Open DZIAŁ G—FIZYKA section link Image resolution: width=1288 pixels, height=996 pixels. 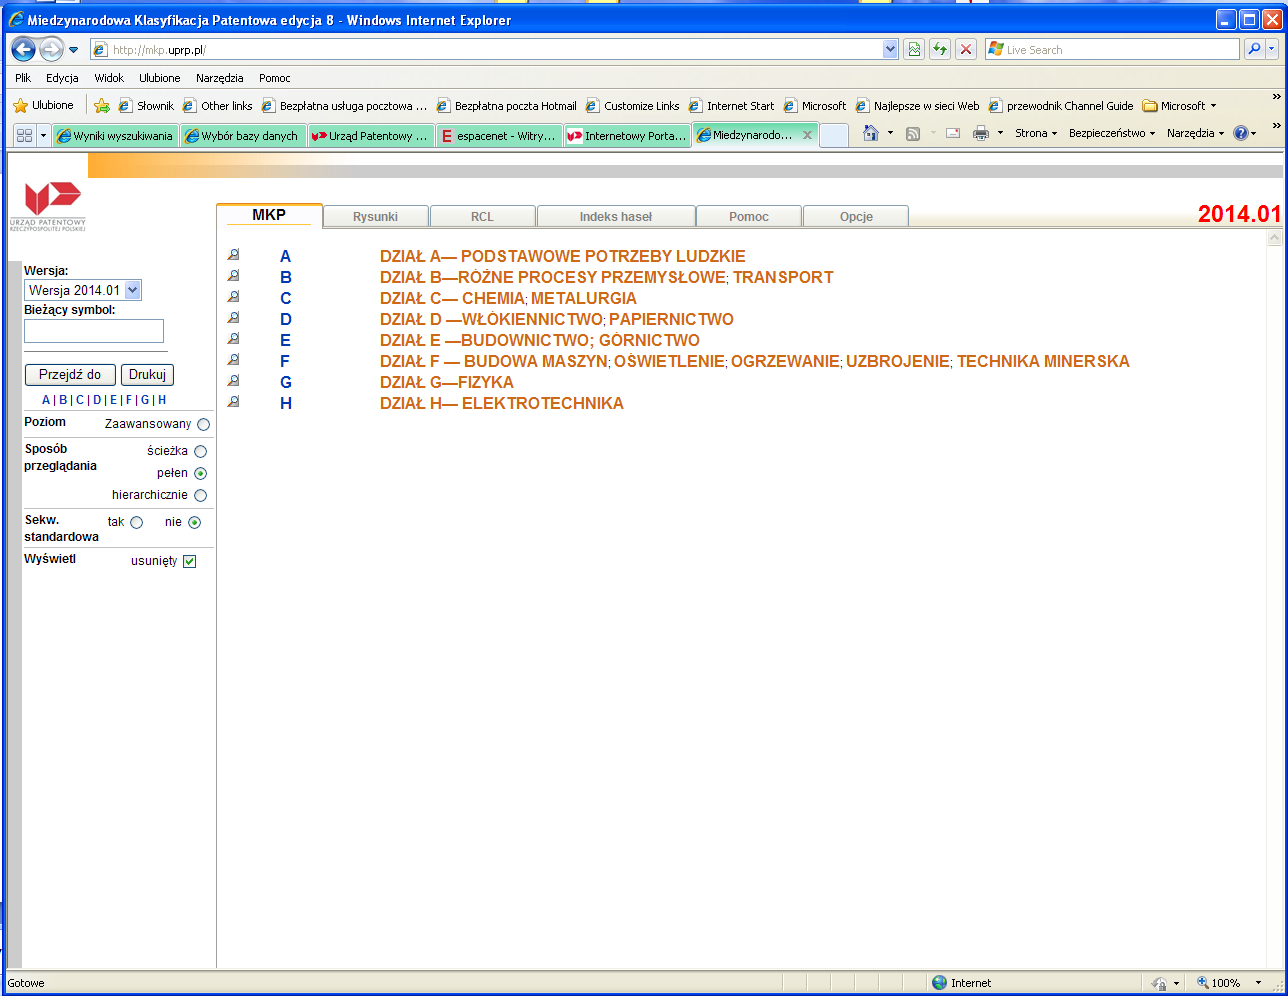[x=447, y=382]
